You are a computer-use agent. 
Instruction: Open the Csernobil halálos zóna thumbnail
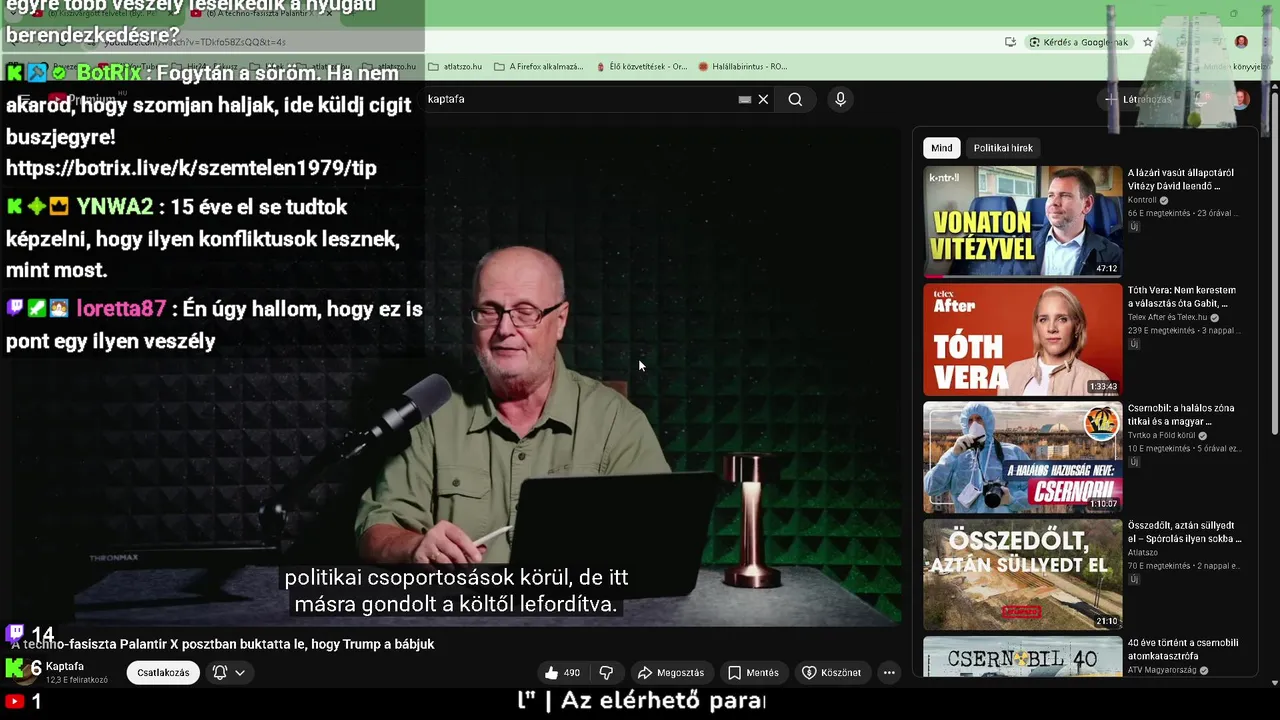pos(1022,457)
